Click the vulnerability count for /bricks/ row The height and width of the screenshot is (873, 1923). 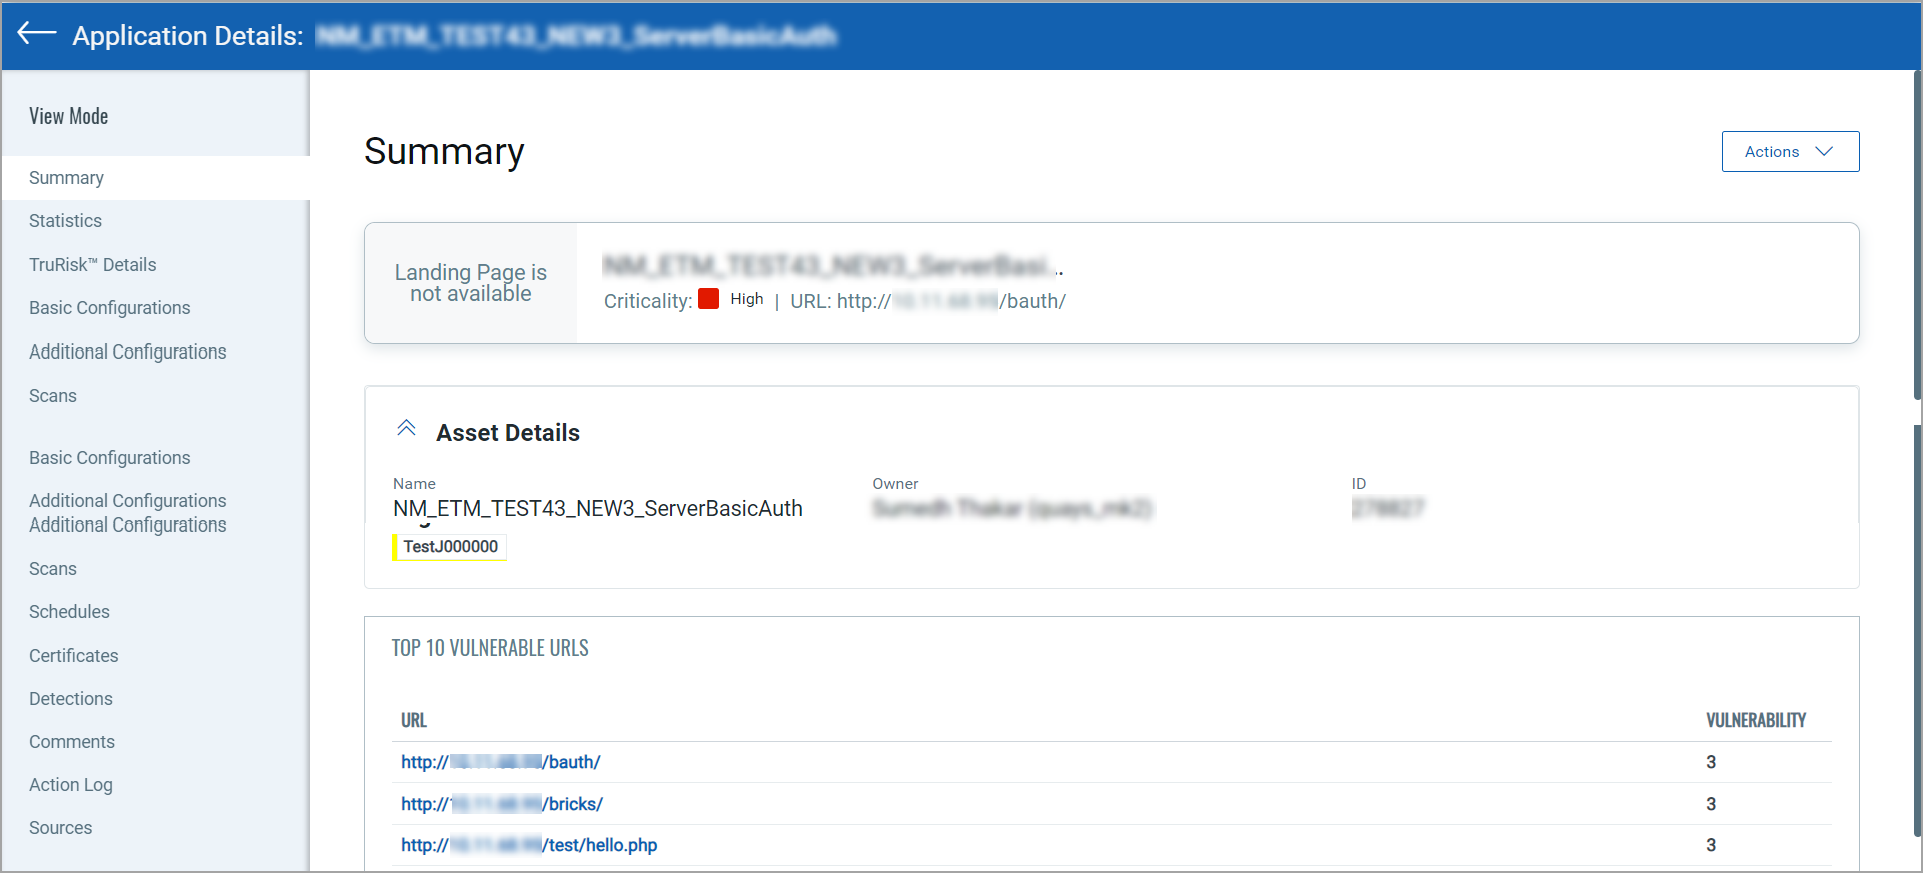tap(1711, 804)
